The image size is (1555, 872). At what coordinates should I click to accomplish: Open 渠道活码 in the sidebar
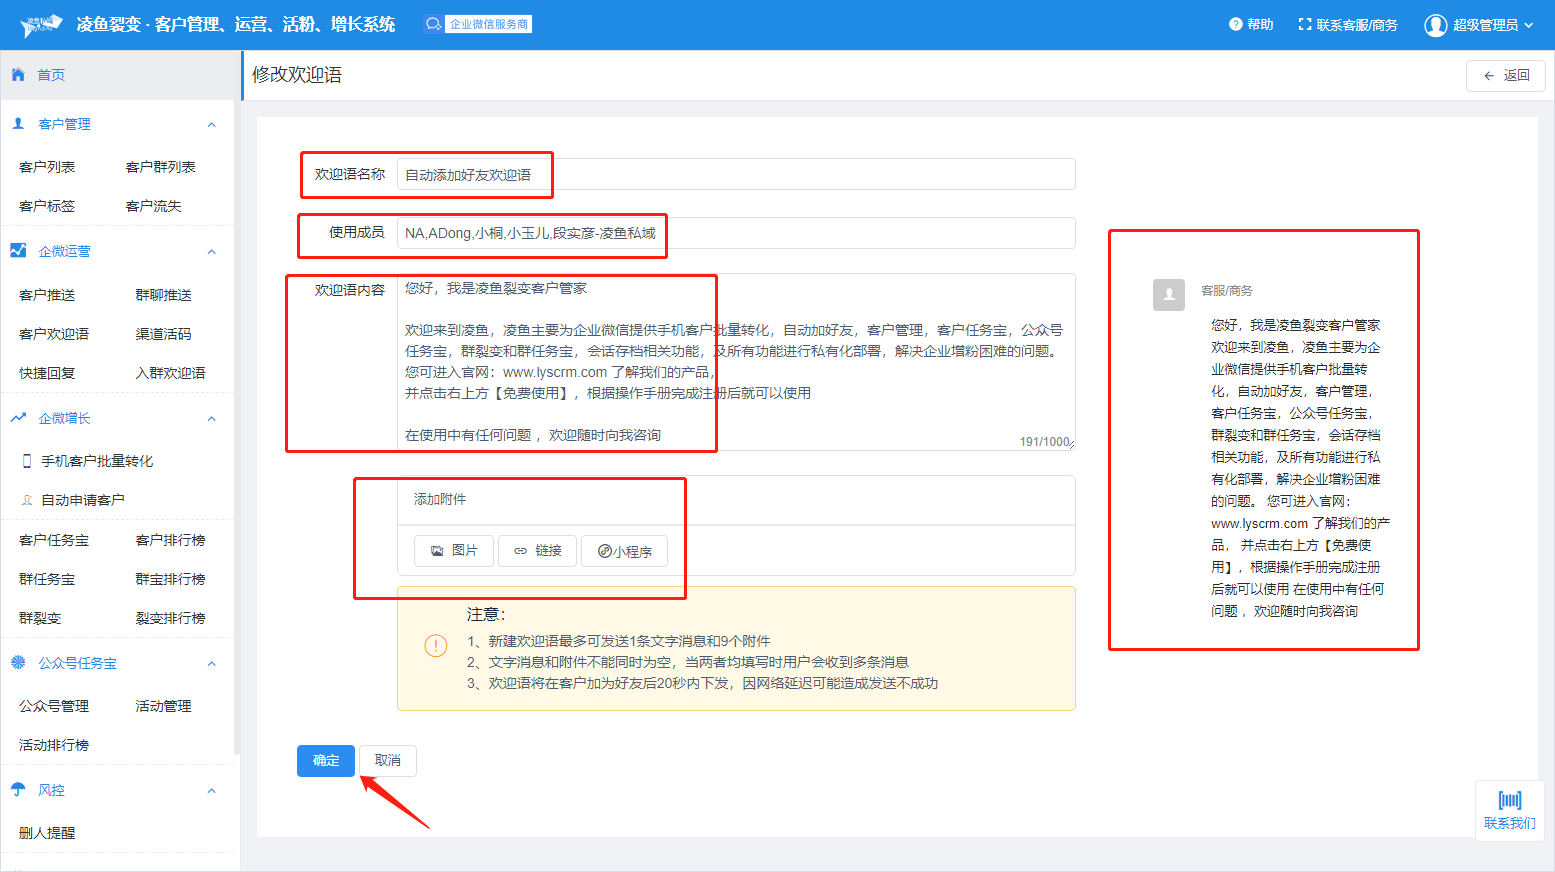click(x=163, y=334)
